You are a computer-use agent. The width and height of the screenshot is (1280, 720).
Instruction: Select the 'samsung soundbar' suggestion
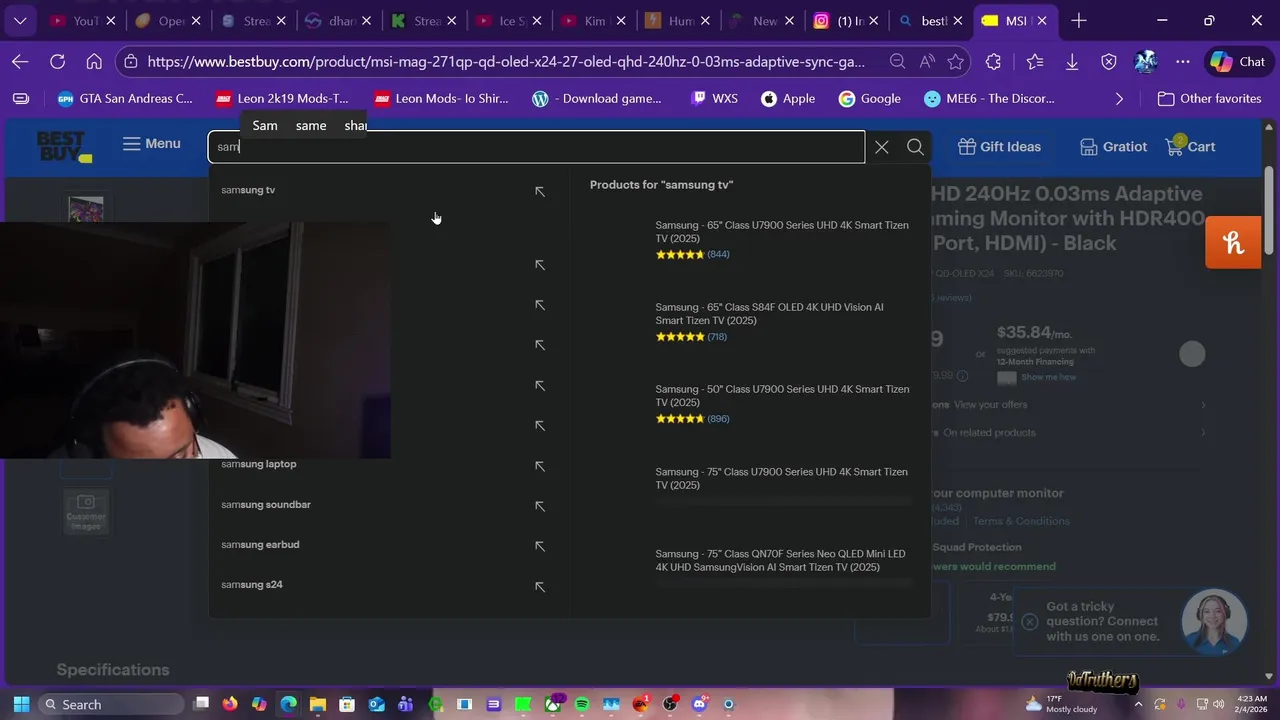click(266, 505)
